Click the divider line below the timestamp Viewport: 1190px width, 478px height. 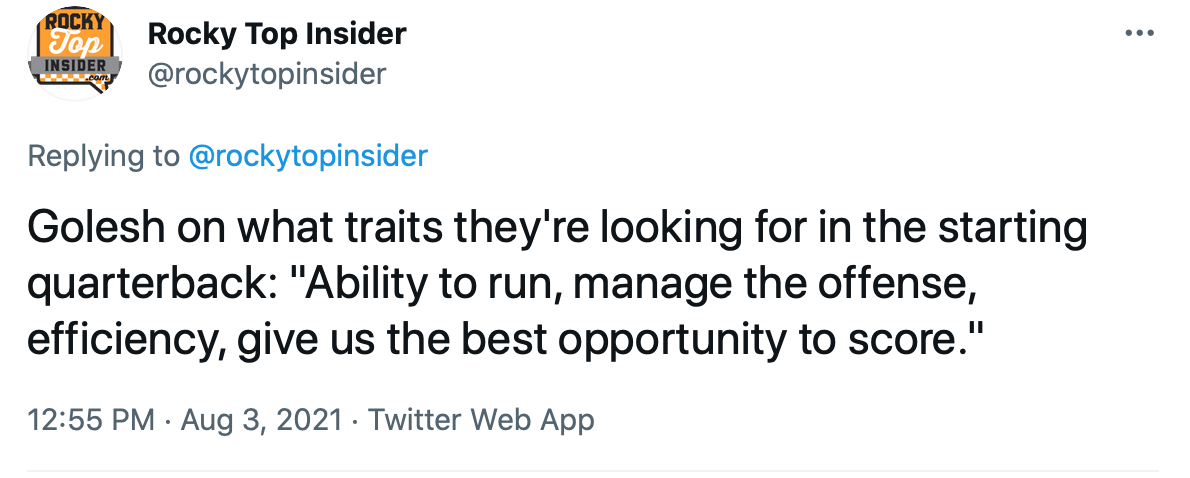[592, 470]
